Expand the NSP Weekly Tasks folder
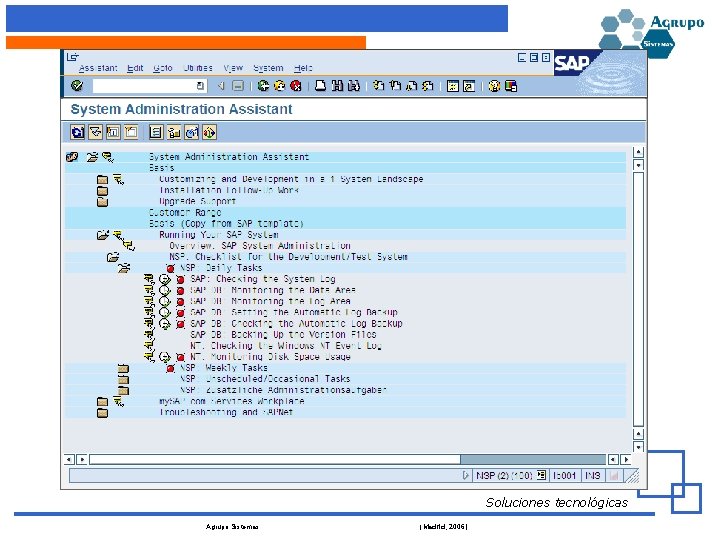This screenshot has width=720, height=540. pos(123,368)
